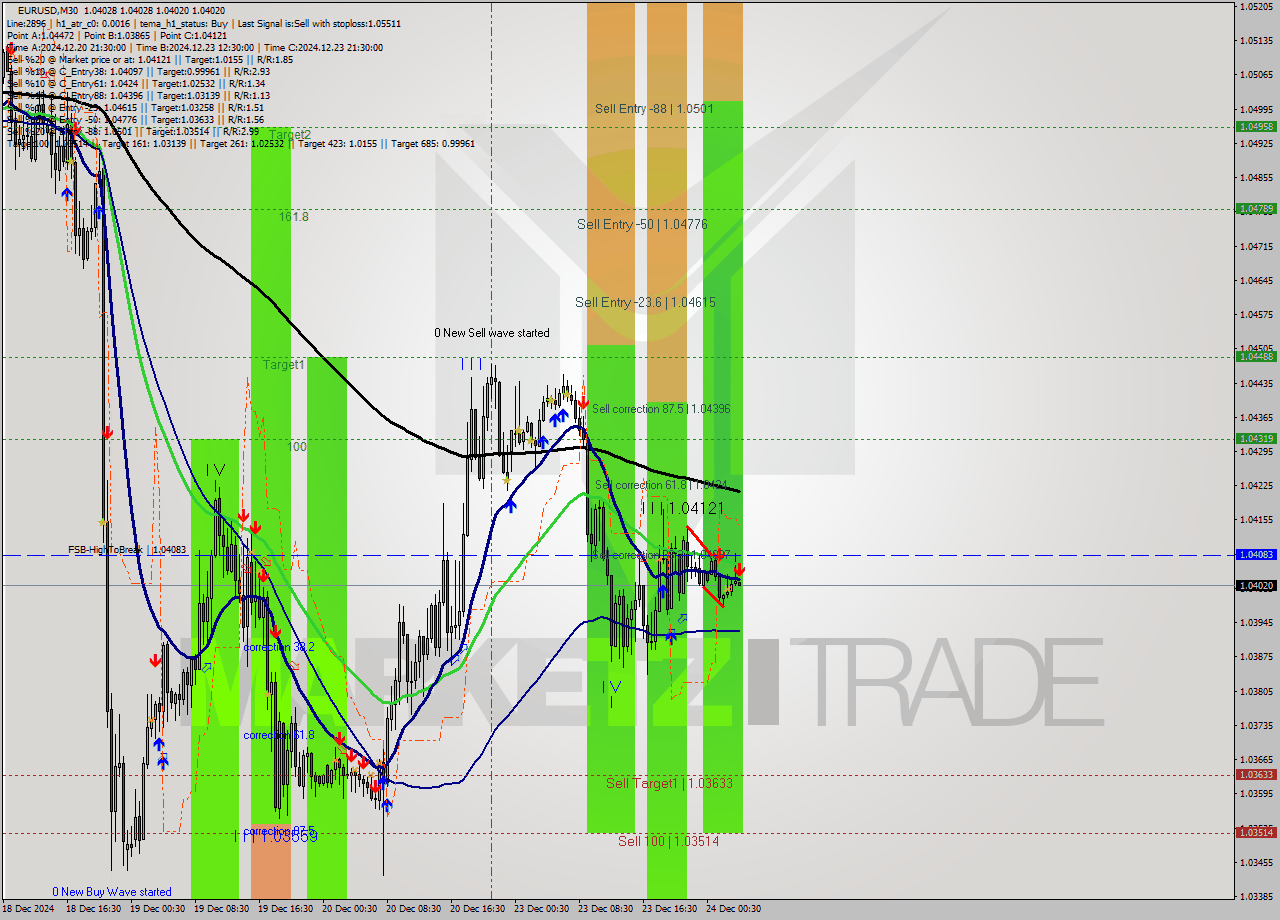
Task: Click the 1.04958 price tag on axis
Action: tap(1256, 127)
